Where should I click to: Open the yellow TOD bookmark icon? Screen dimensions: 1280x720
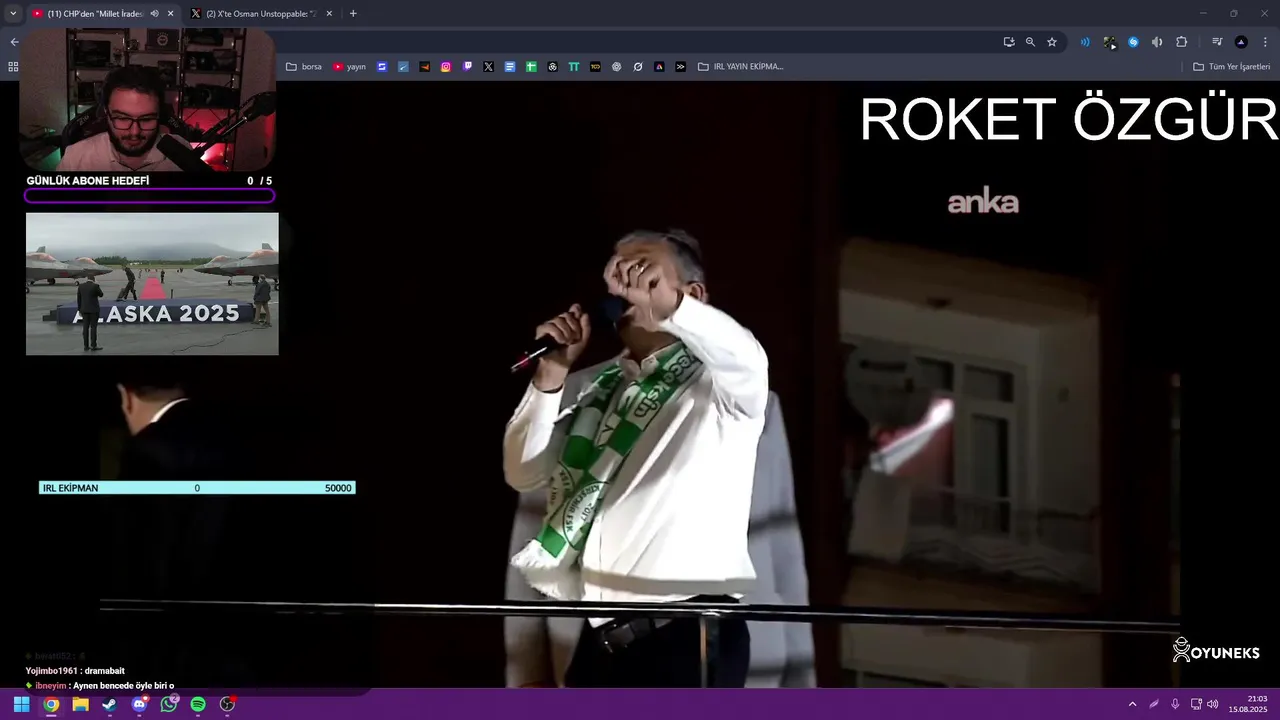[595, 67]
